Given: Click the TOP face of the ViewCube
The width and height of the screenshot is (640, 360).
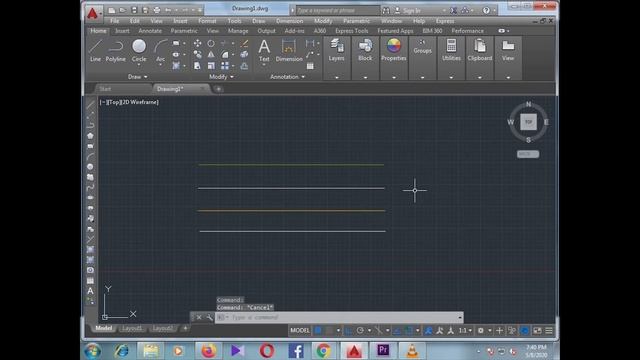Looking at the screenshot, I should pyautogui.click(x=529, y=122).
